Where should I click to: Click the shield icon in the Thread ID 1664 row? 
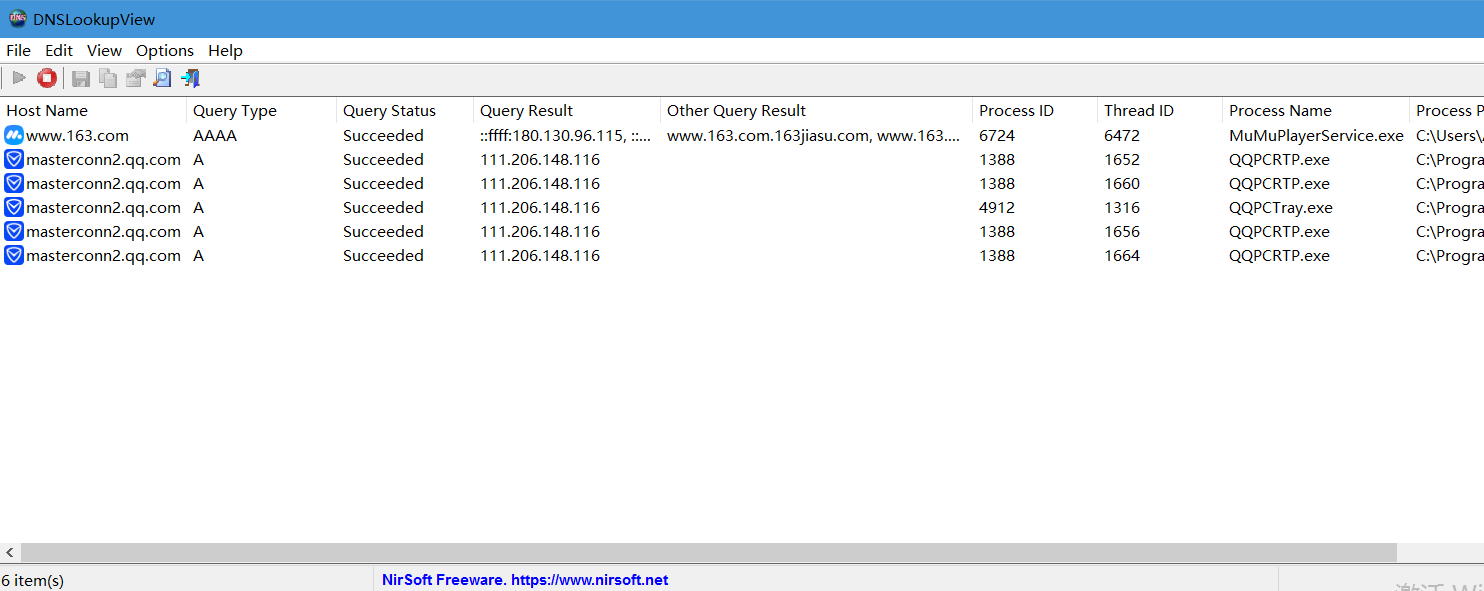[14, 255]
